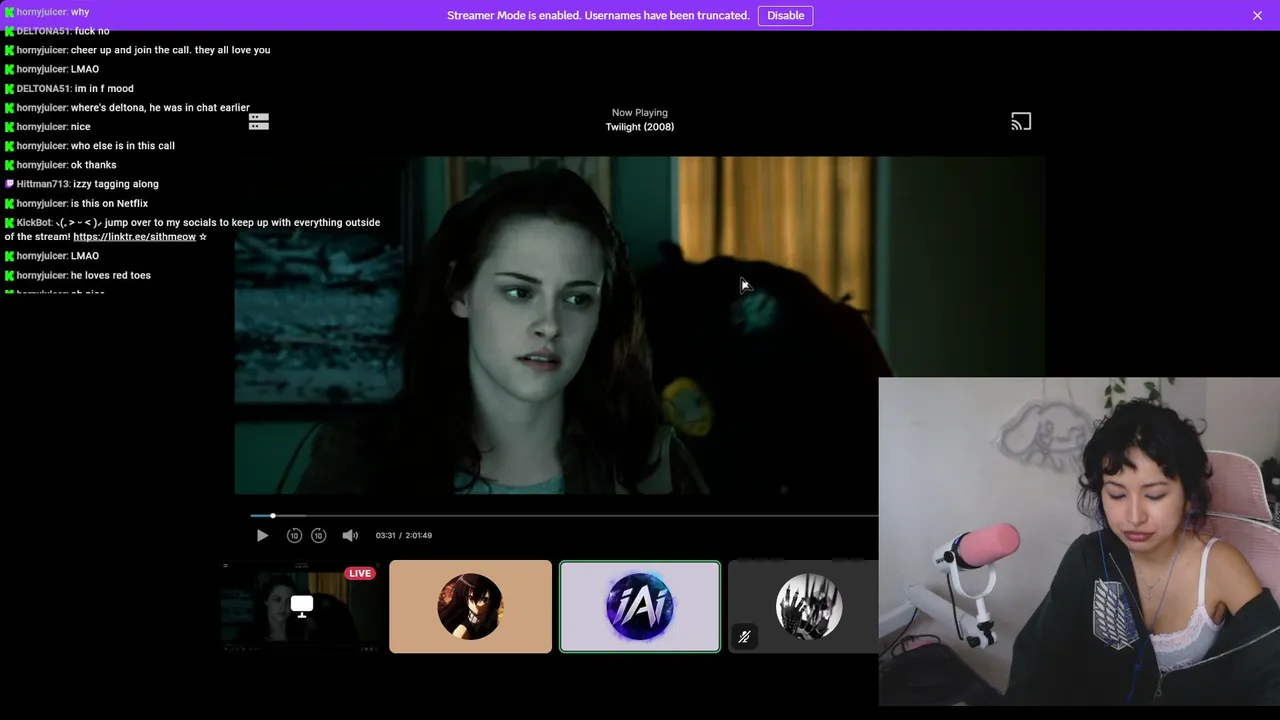Image resolution: width=1280 pixels, height=720 pixels.
Task: Select the iAi logo participant tile
Action: pos(640,607)
